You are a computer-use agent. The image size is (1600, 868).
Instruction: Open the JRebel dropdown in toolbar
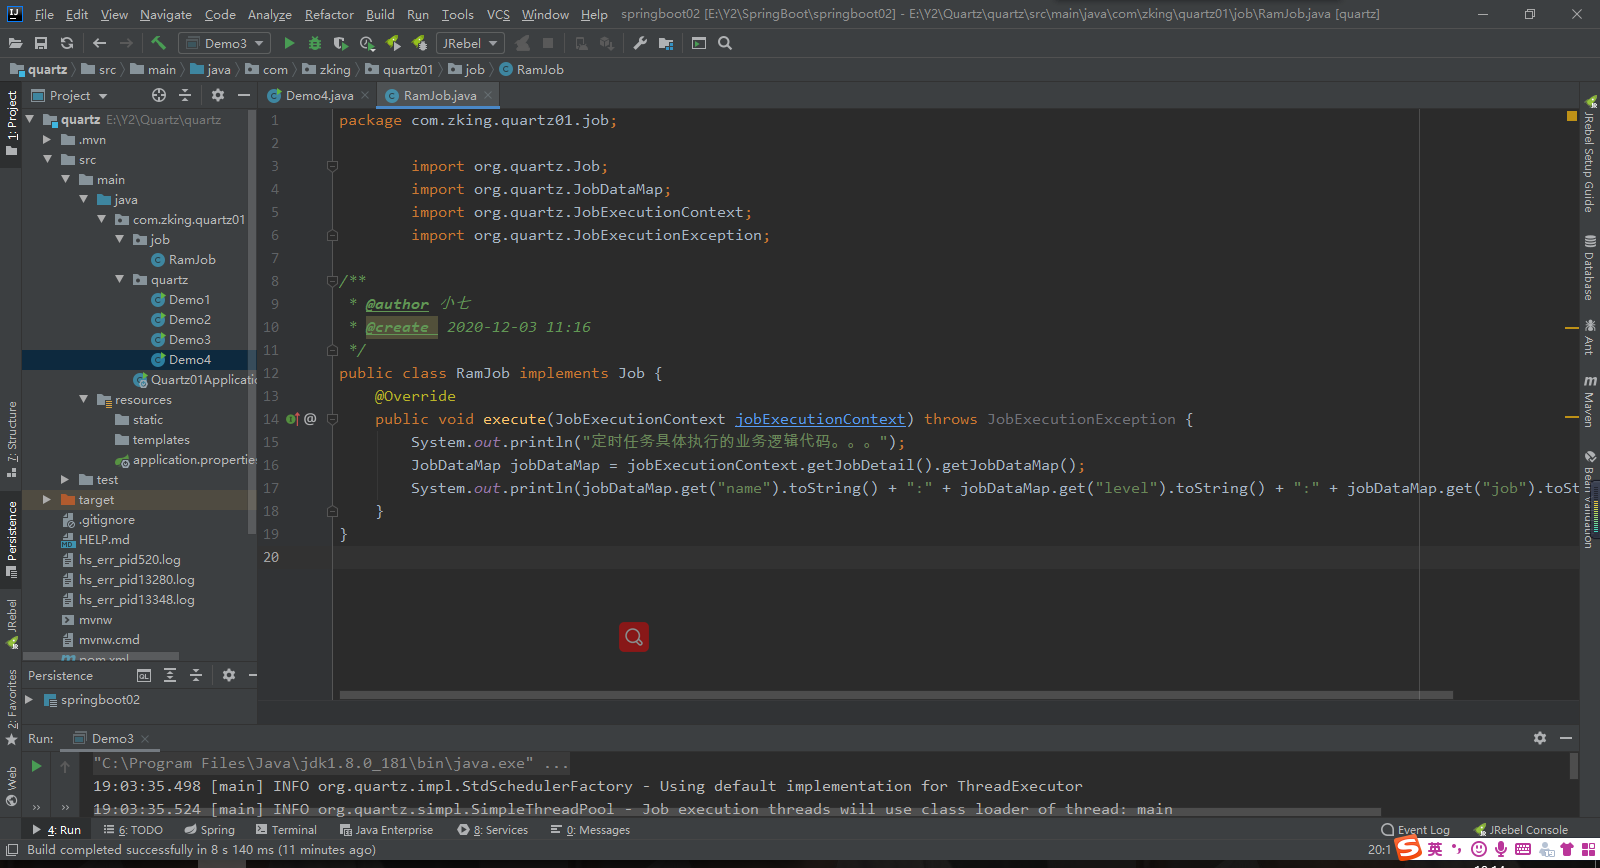click(x=469, y=43)
